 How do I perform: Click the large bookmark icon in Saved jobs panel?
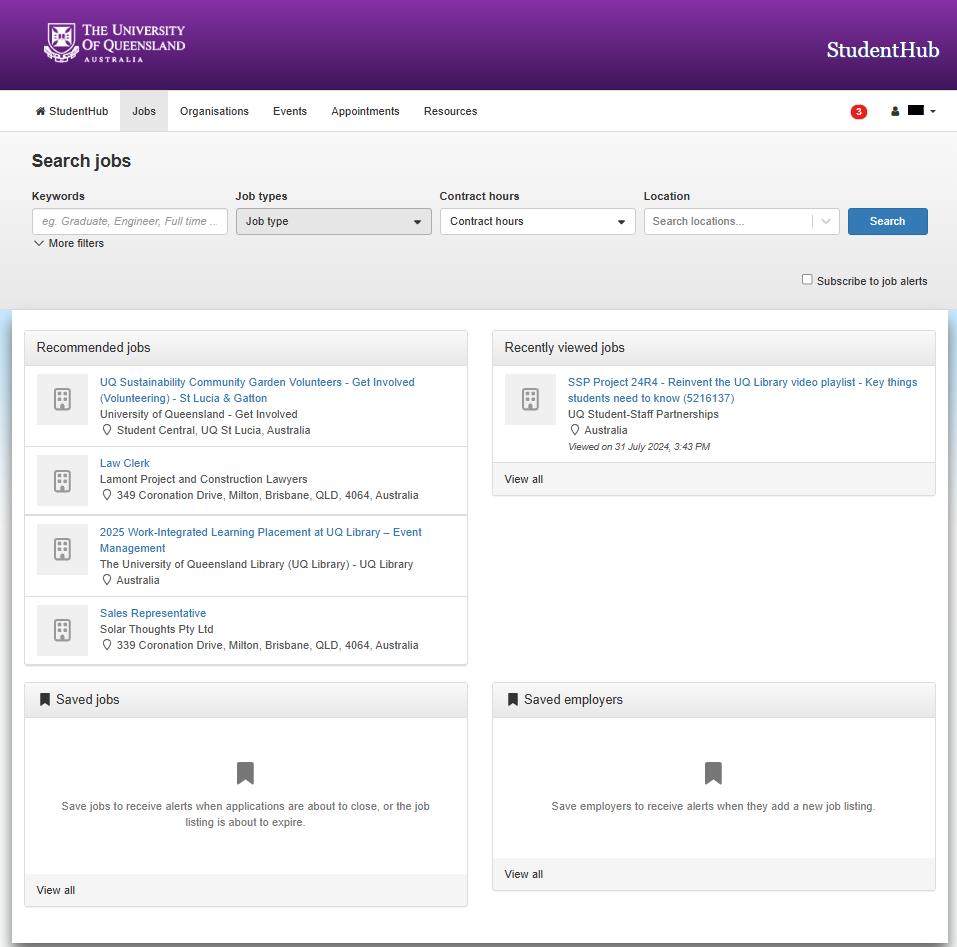[245, 773]
